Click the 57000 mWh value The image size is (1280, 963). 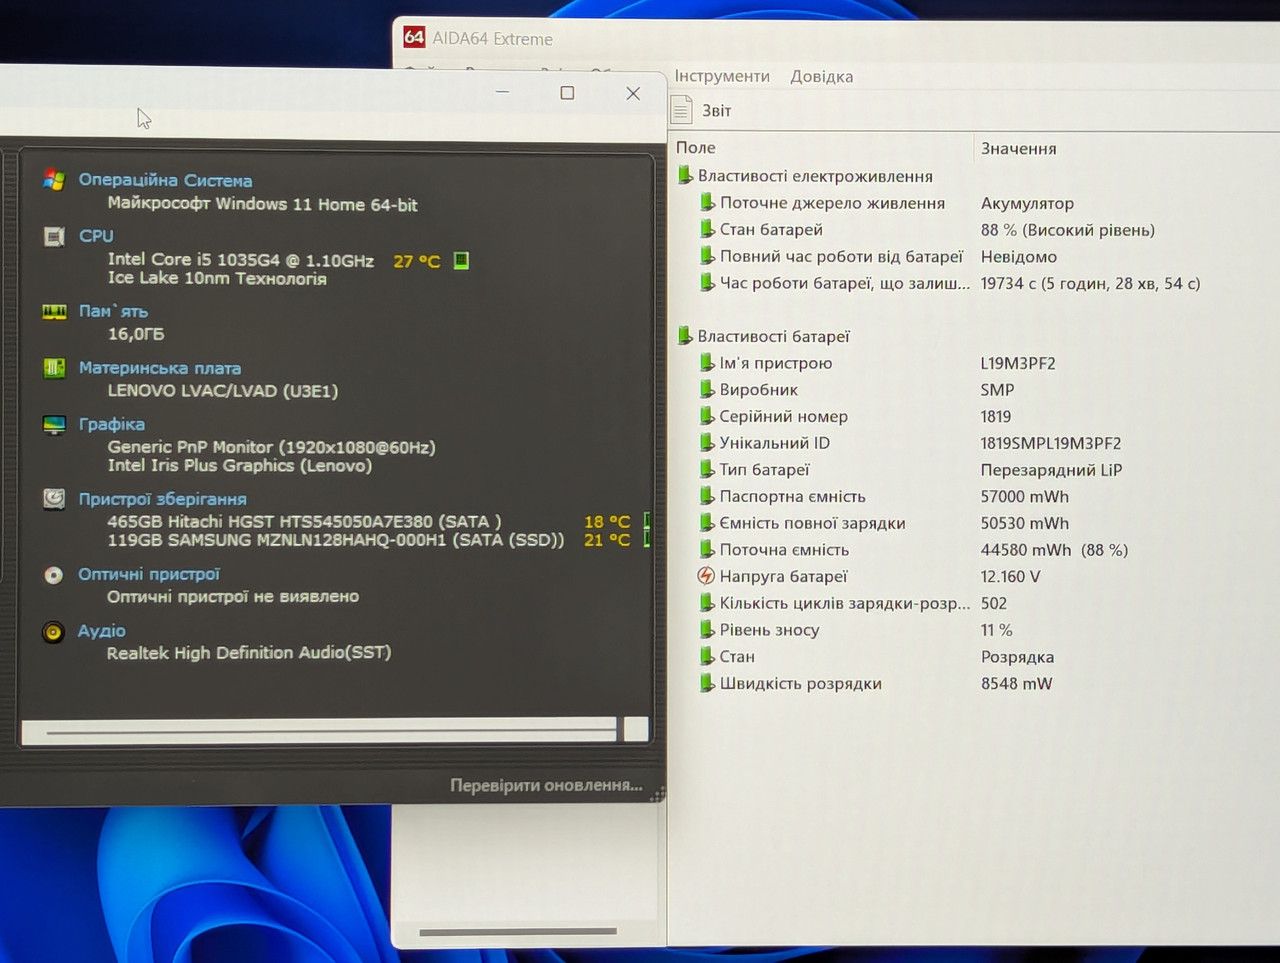[x=1024, y=497]
